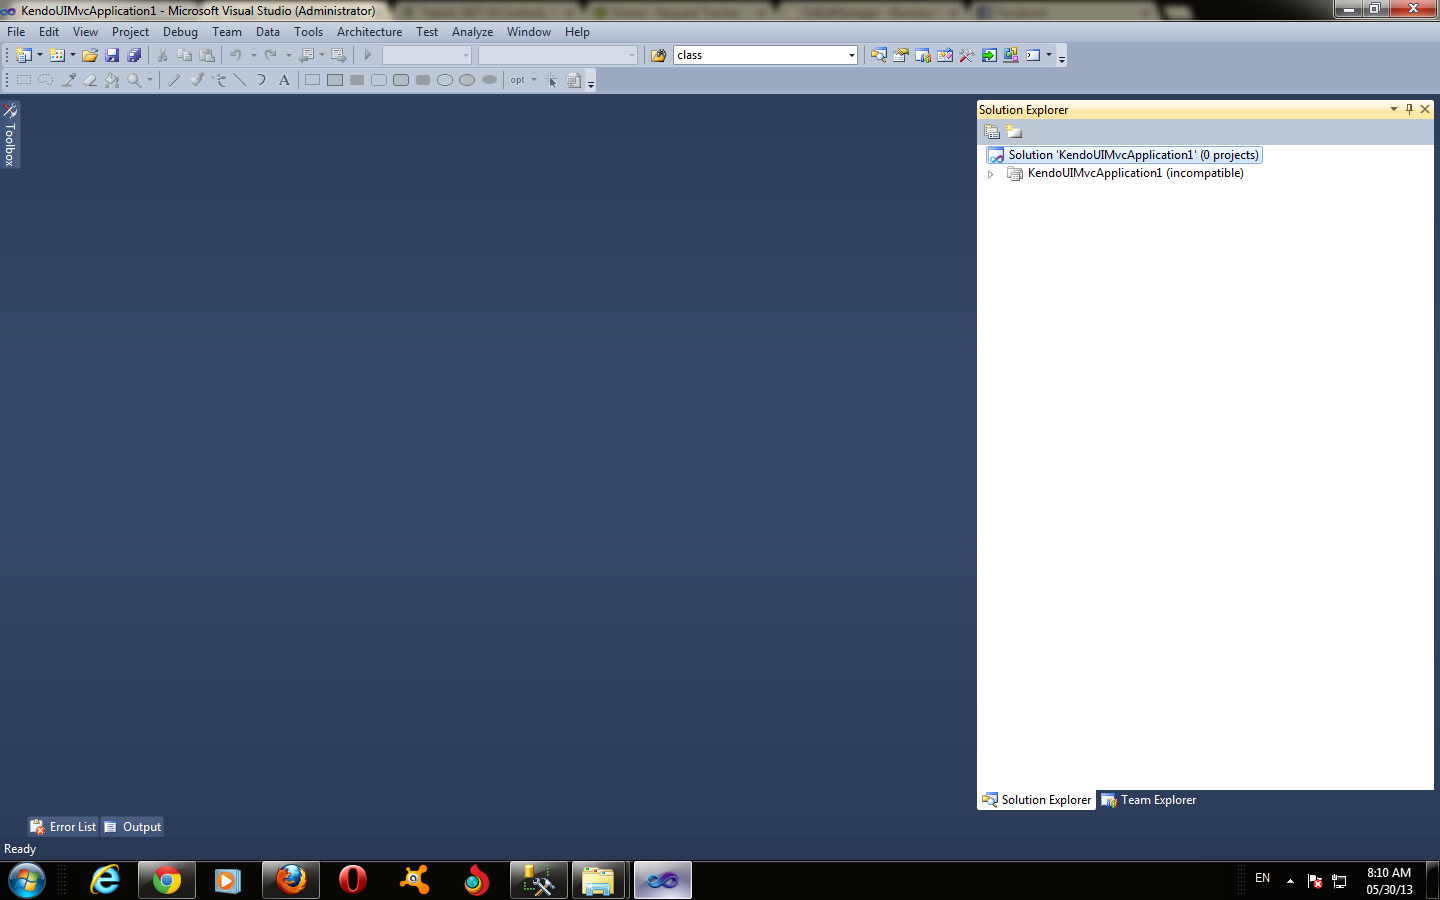Click the Redo arrow icon
Viewport: 1440px width, 900px height.
click(271, 55)
